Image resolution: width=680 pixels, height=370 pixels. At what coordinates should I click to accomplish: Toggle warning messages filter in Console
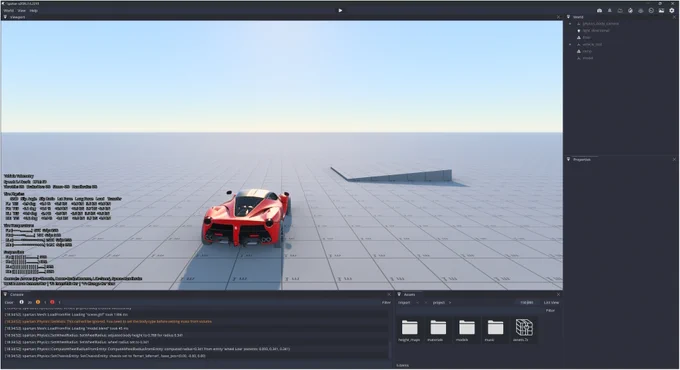[x=38, y=302]
